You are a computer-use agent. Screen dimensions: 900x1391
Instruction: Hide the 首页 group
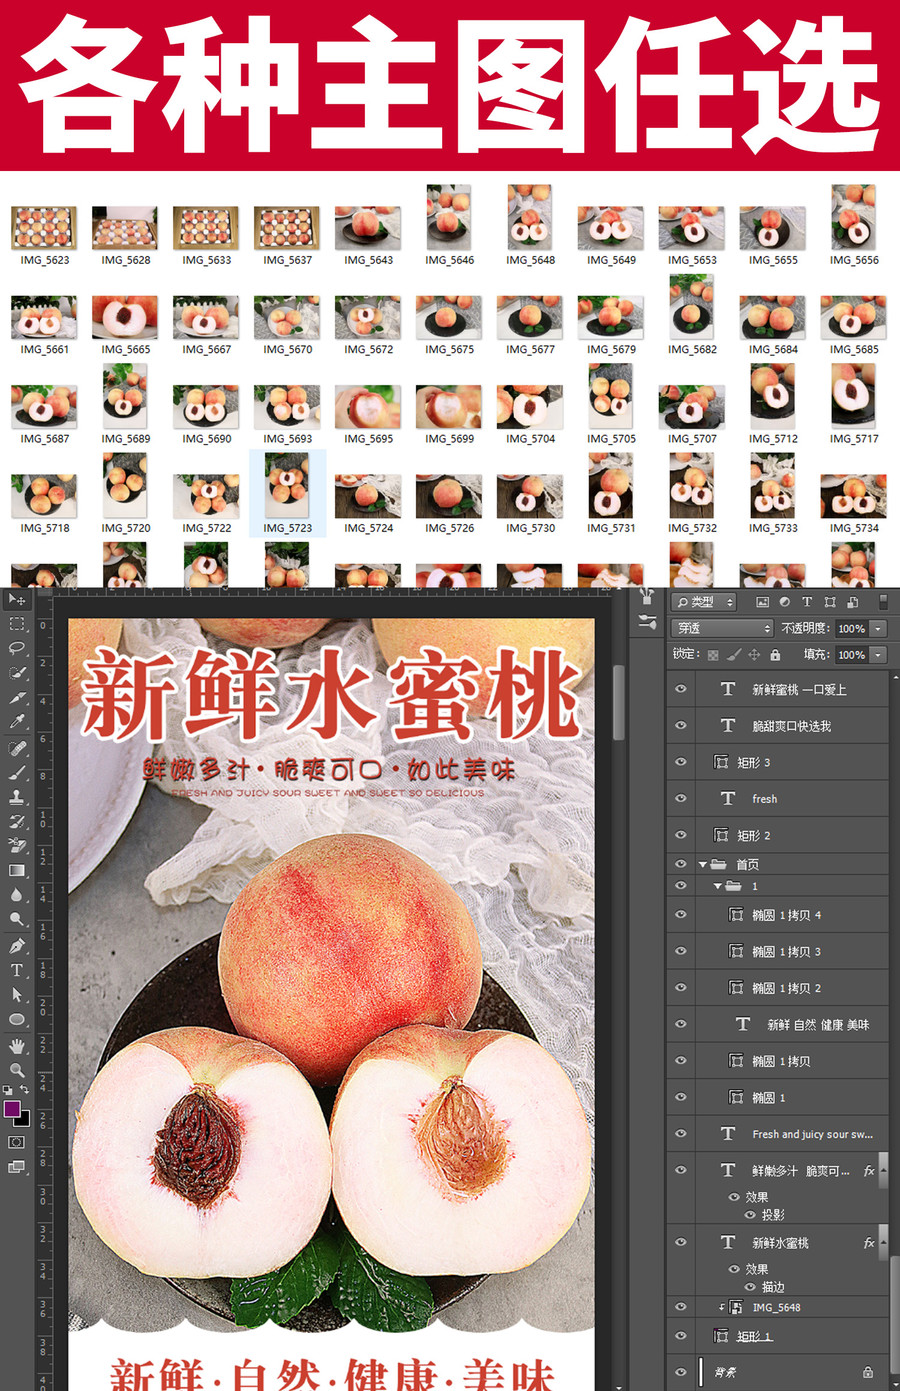tap(681, 864)
